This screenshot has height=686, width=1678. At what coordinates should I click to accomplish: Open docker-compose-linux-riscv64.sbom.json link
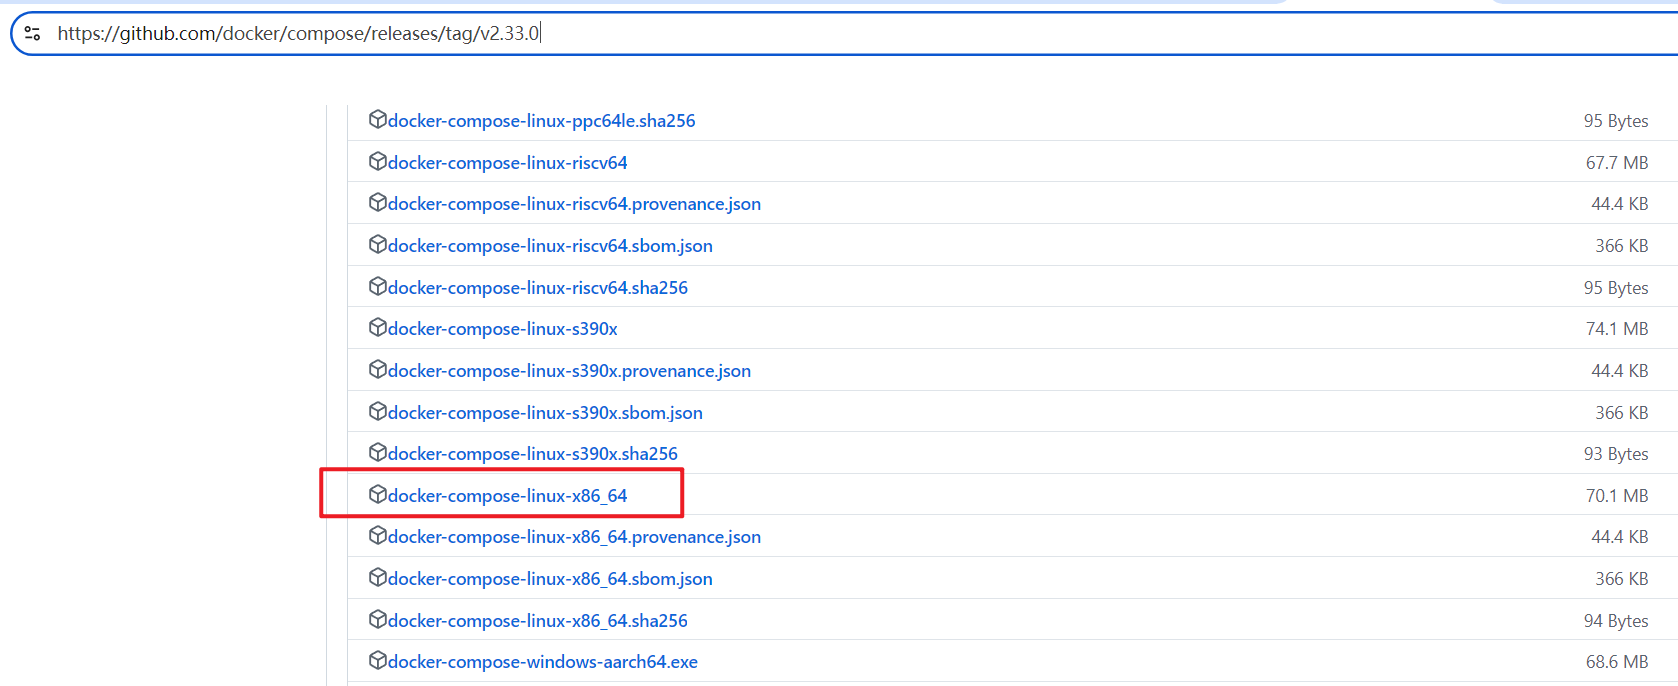tap(550, 246)
